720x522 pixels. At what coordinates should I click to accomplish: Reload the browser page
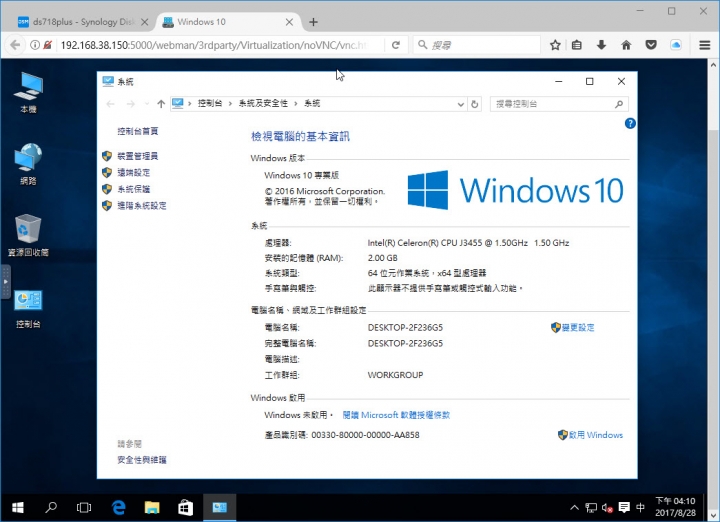[x=395, y=45]
